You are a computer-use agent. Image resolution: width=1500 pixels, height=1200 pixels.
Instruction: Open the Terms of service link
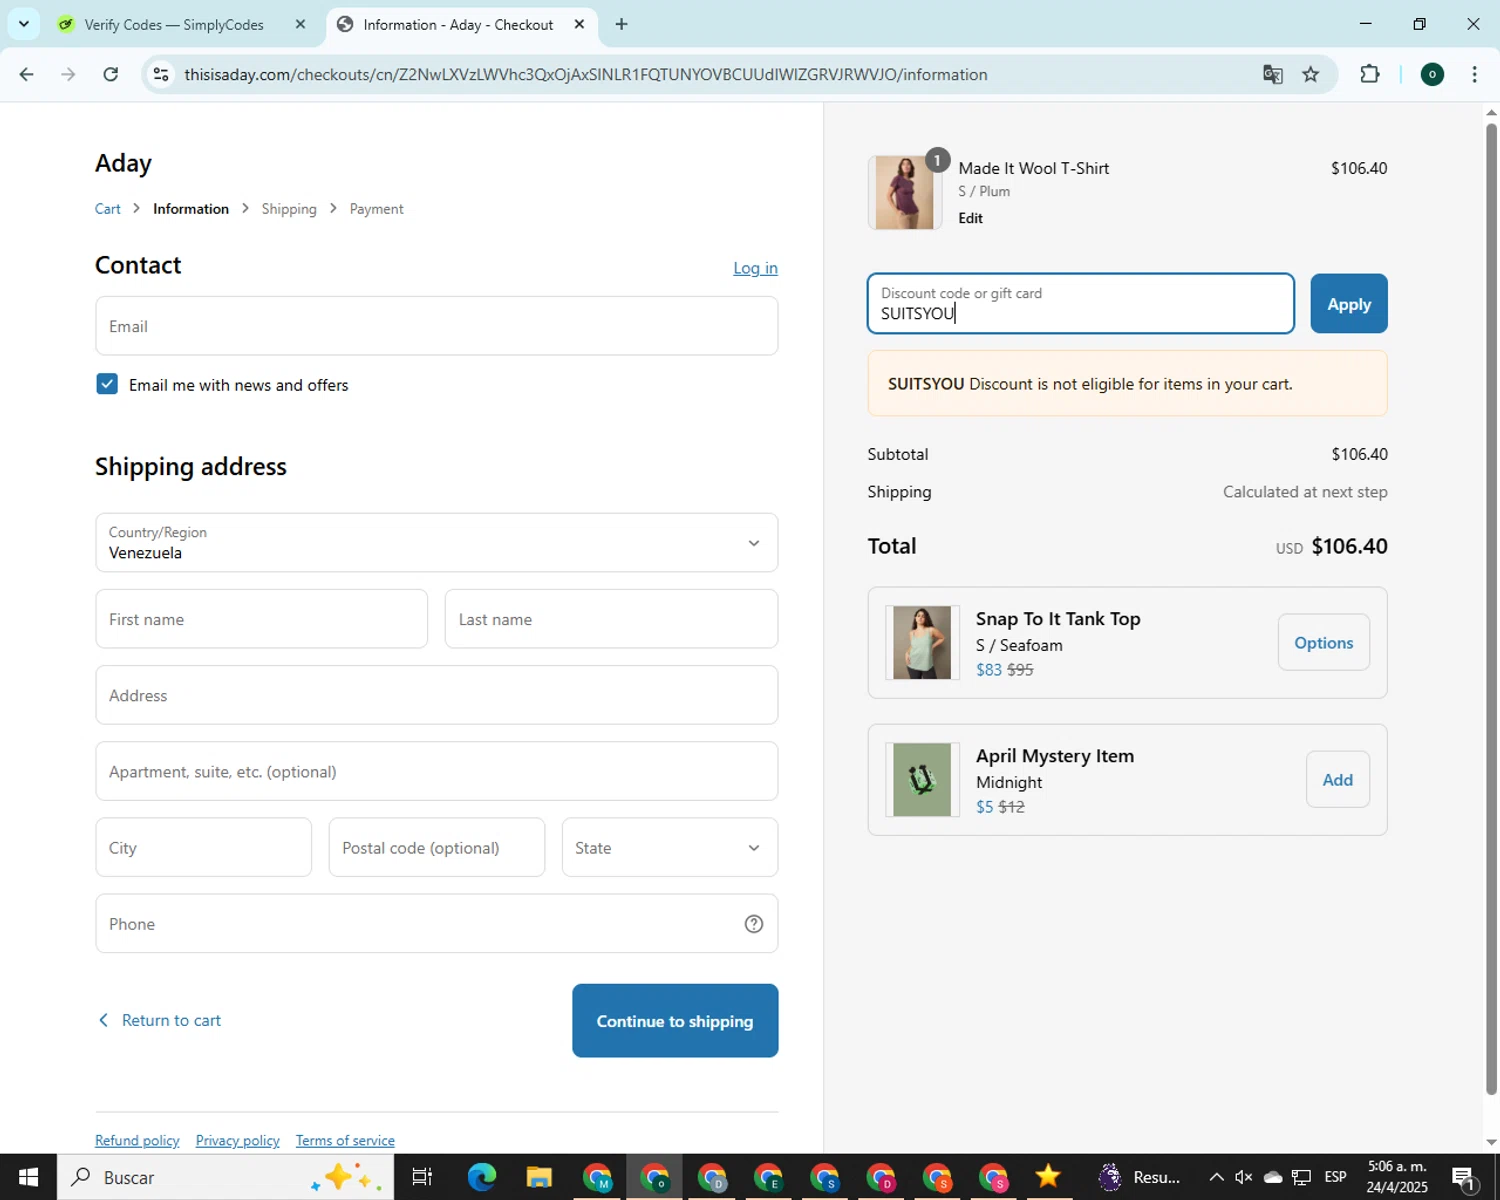click(x=345, y=1141)
